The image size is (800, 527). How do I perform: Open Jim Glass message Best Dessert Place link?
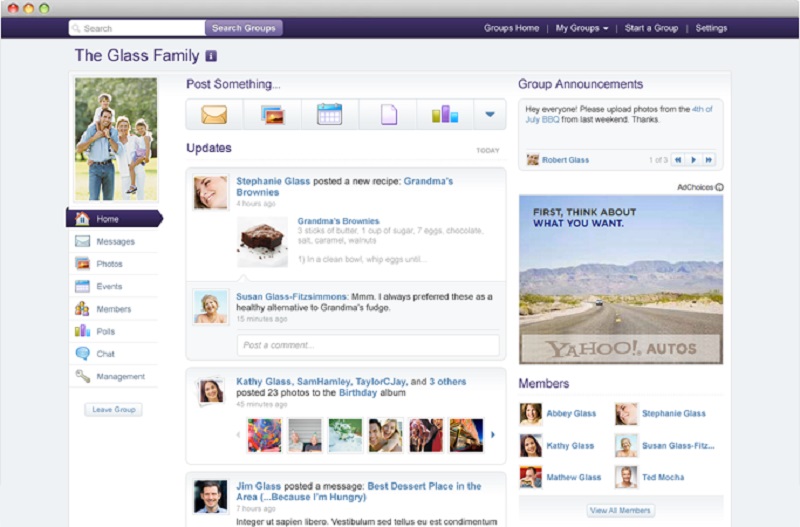pos(361,491)
